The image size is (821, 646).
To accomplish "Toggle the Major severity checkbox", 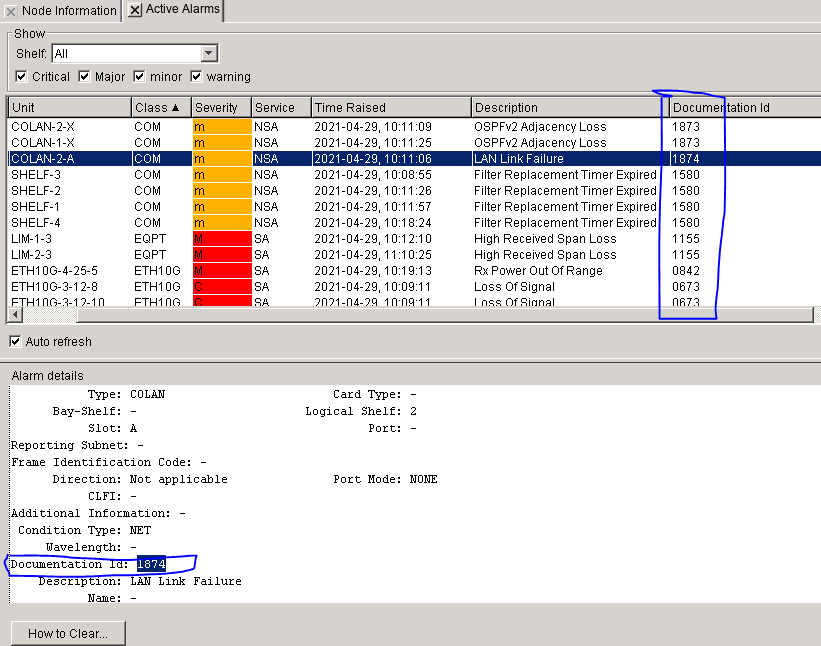I will coord(84,76).
